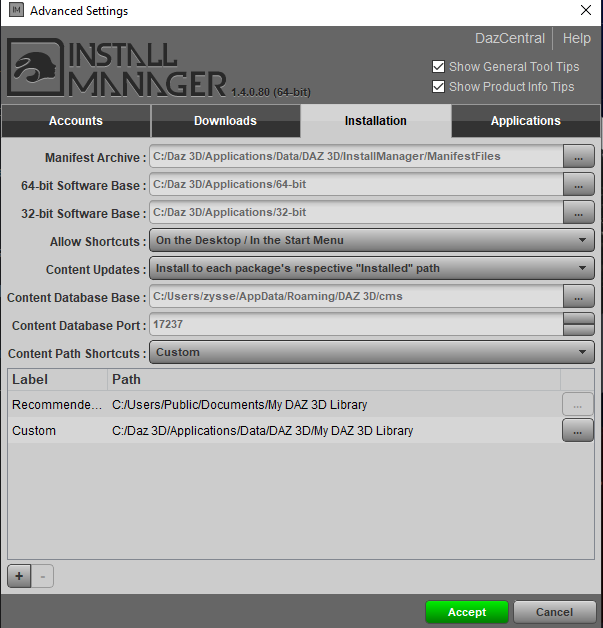Click the 32-bit Software Base path field
Image resolution: width=603 pixels, height=628 pixels.
point(356,212)
